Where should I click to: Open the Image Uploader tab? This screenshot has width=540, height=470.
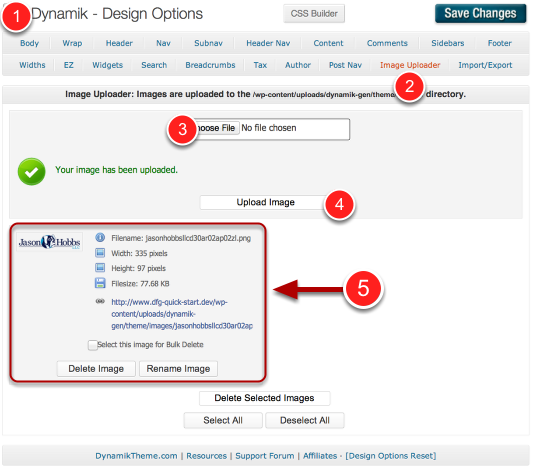[411, 65]
